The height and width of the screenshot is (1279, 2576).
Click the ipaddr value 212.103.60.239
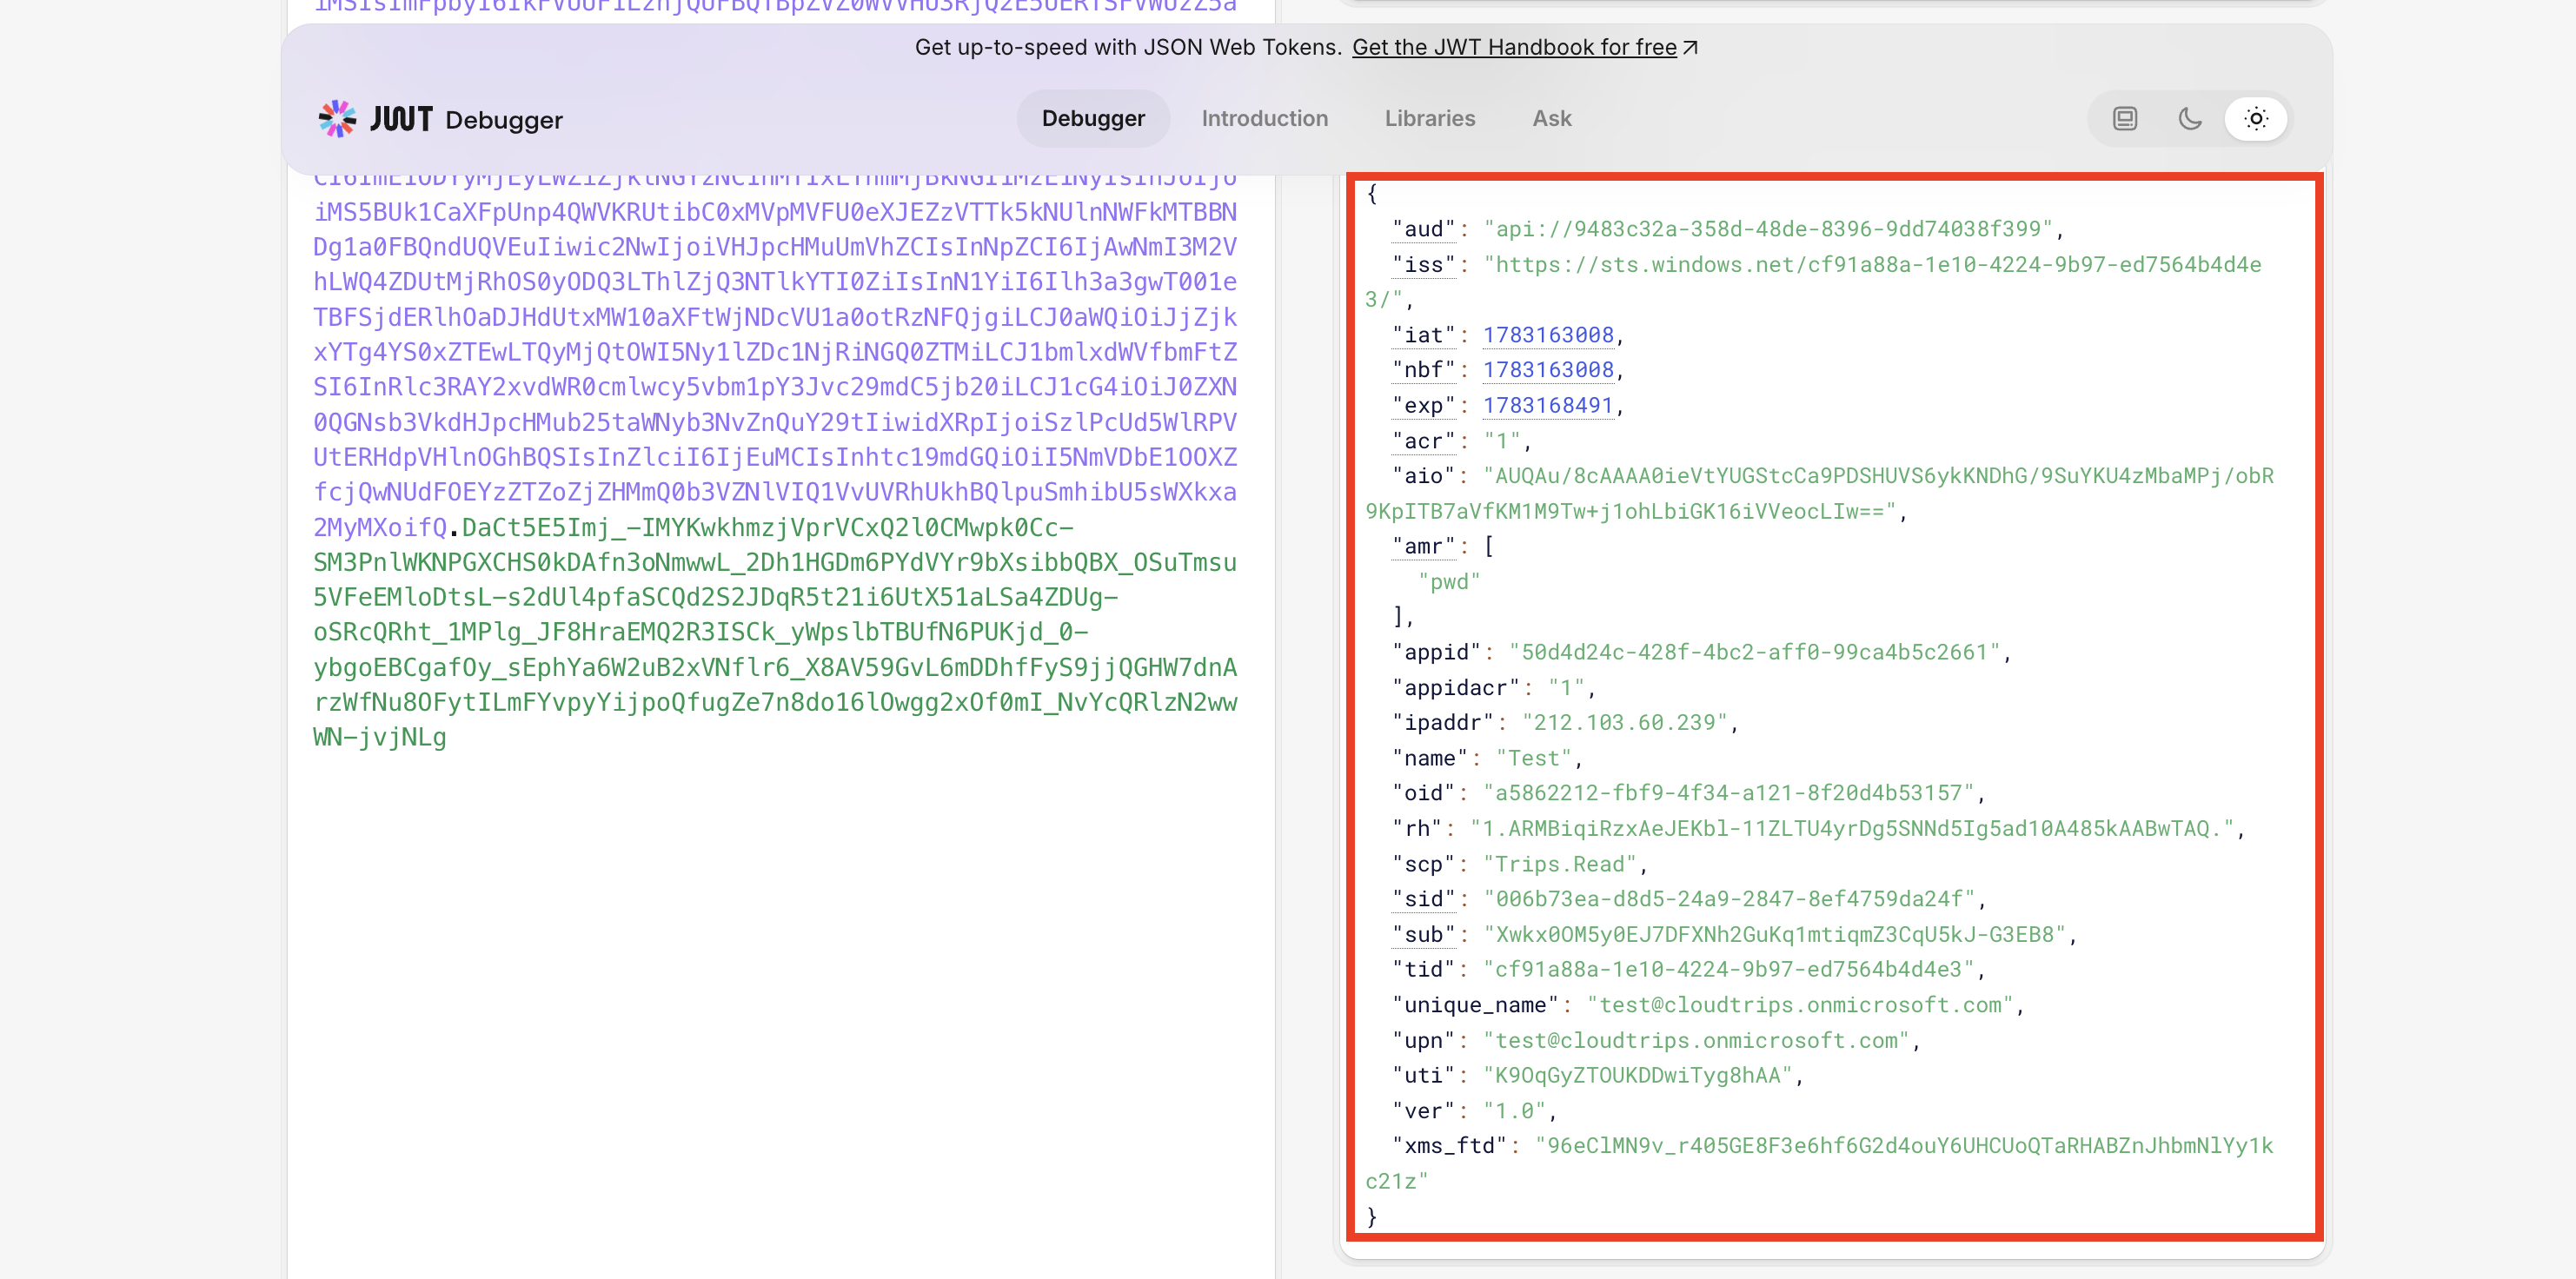(x=1625, y=723)
